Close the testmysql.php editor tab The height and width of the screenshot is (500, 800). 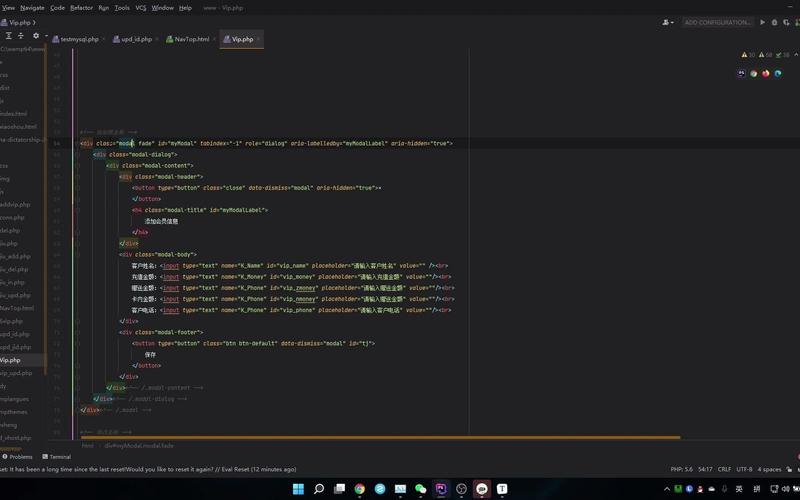point(104,39)
